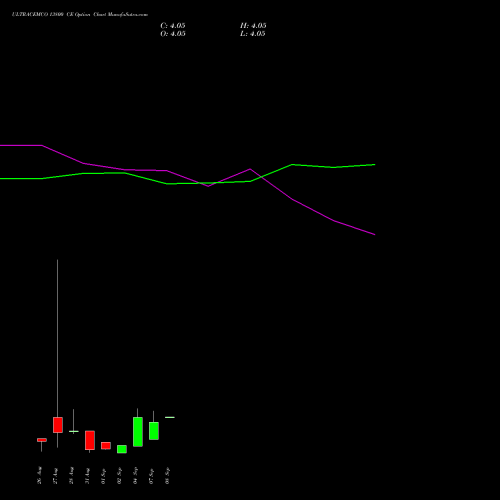
Task: Click the 07 Sep date label
Action: click(152, 475)
